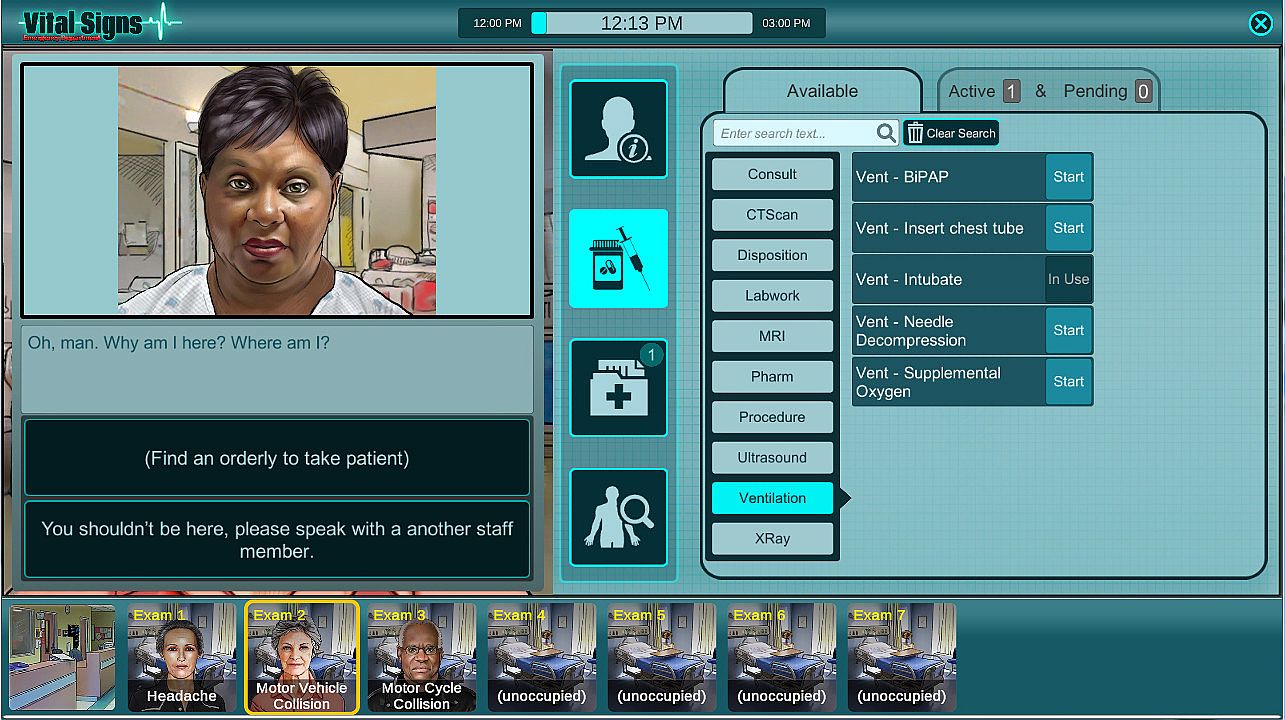
Task: Start Vent - Supplemental Oxygen
Action: click(x=1068, y=381)
